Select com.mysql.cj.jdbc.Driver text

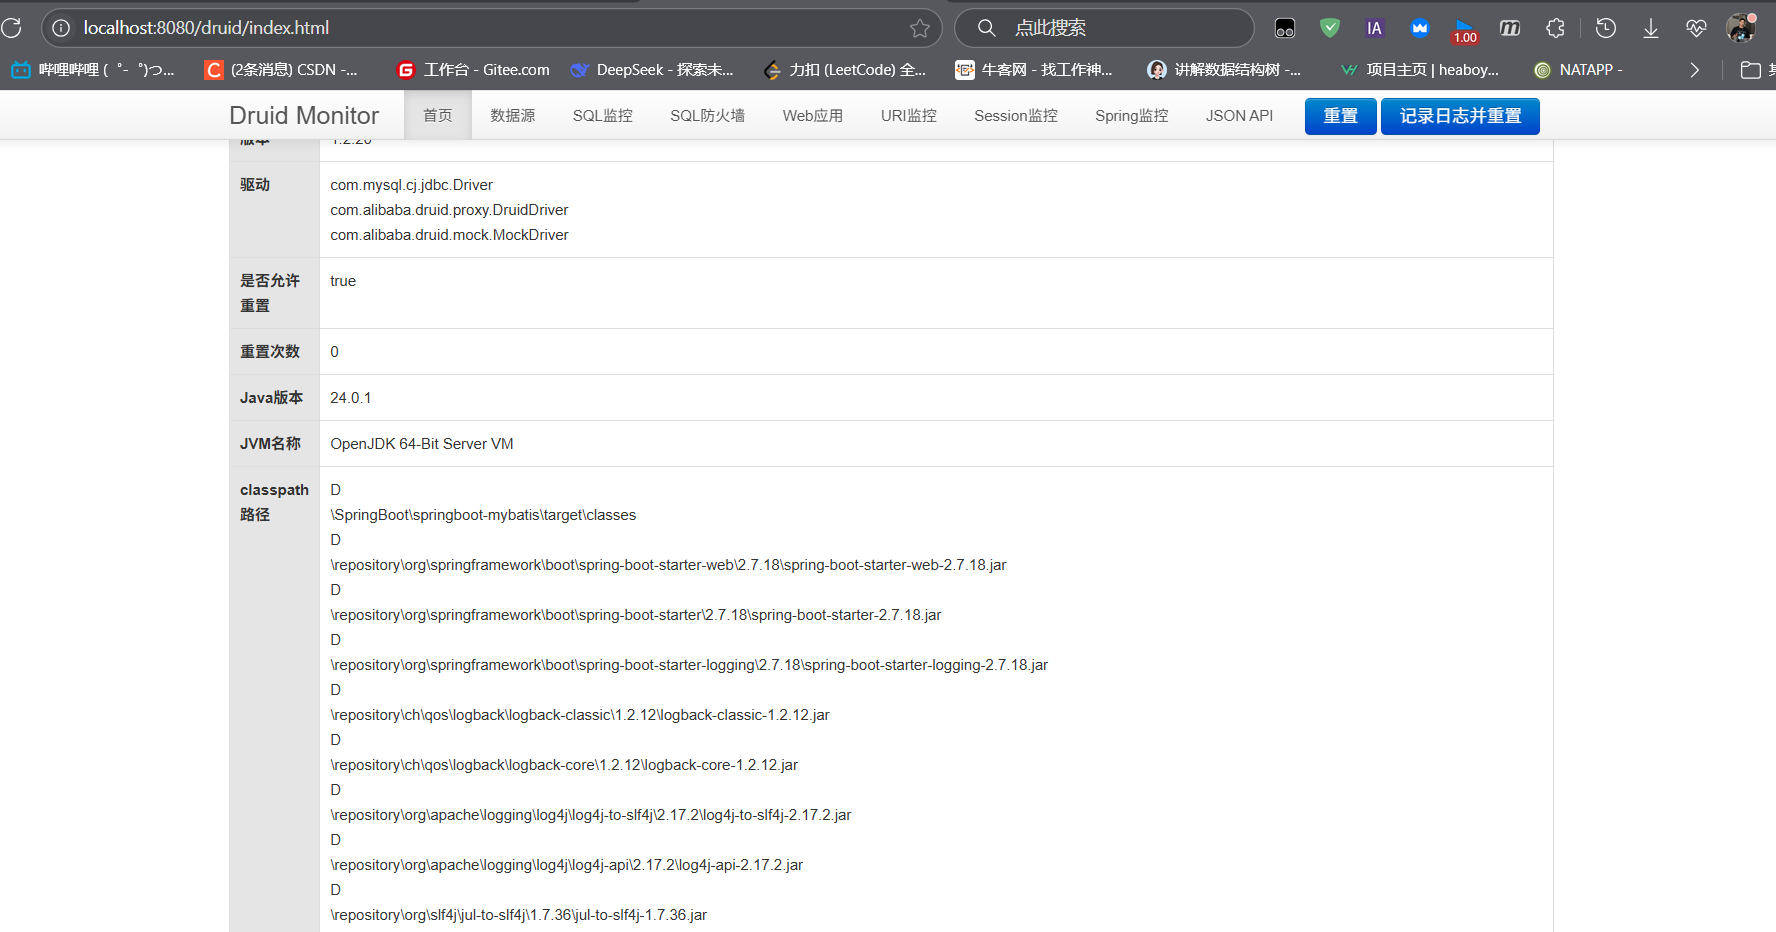coord(412,185)
